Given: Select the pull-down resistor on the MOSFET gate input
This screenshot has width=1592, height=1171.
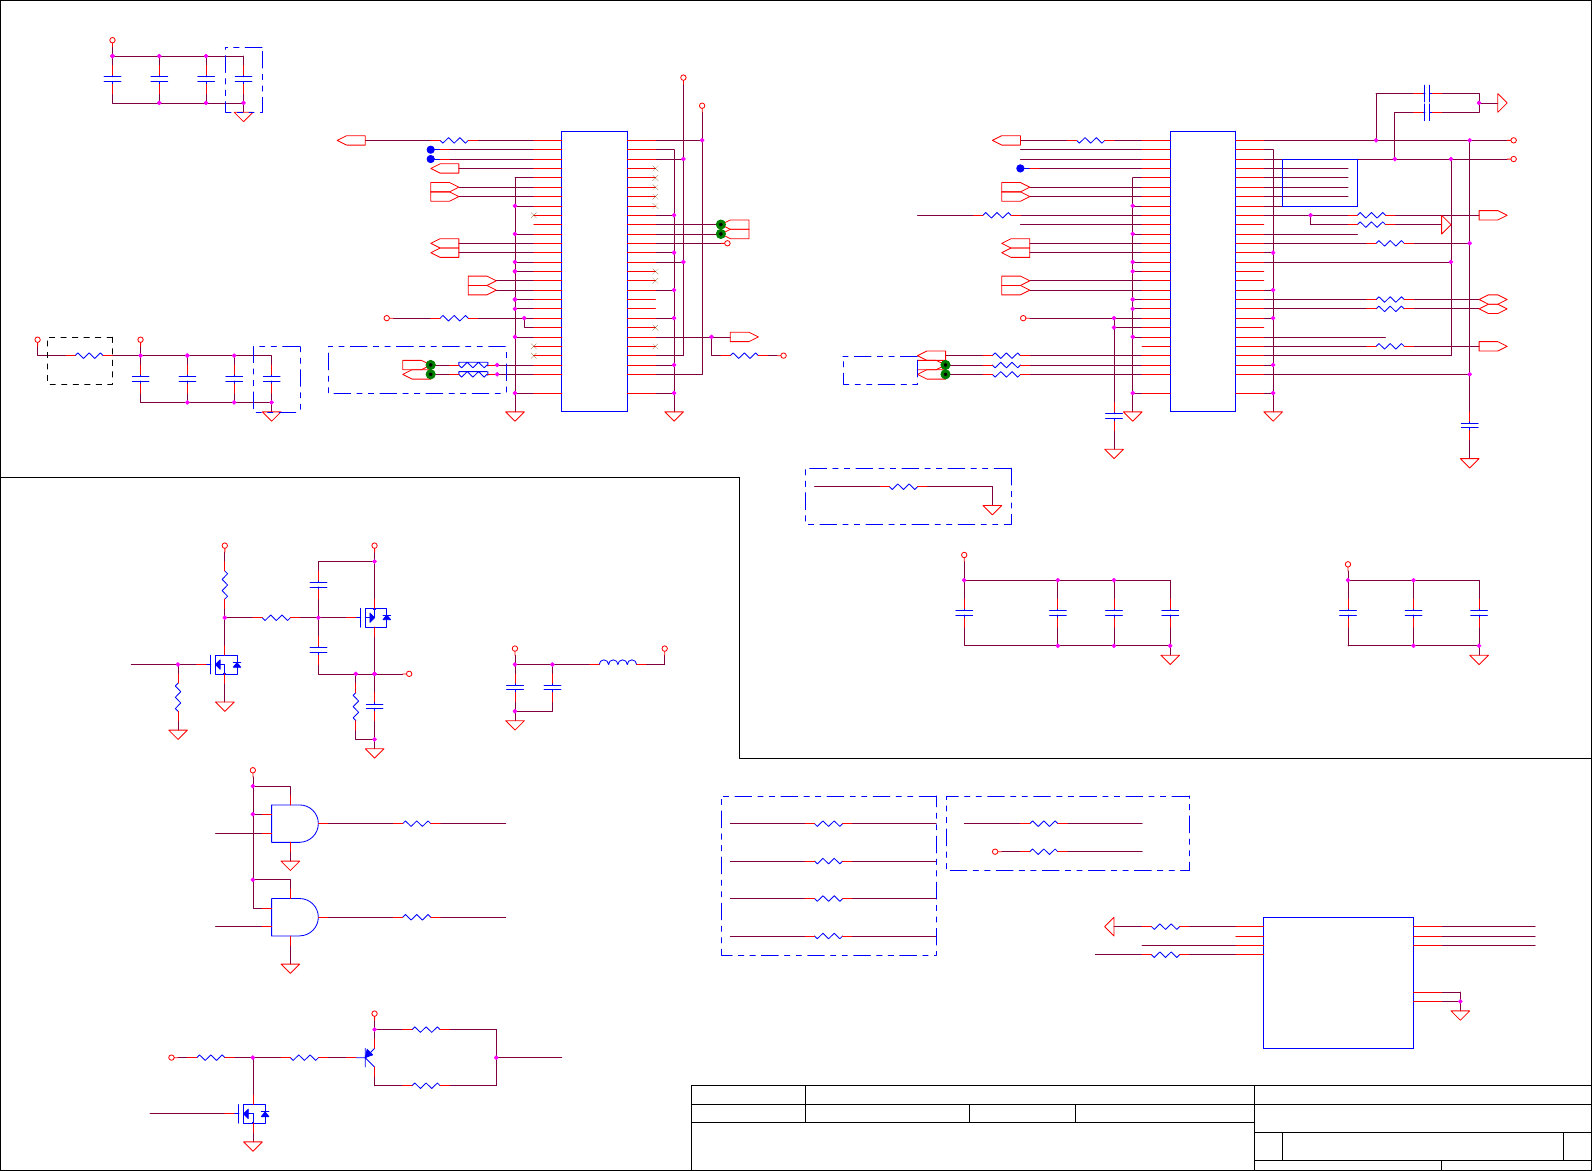Looking at the screenshot, I should tap(178, 697).
